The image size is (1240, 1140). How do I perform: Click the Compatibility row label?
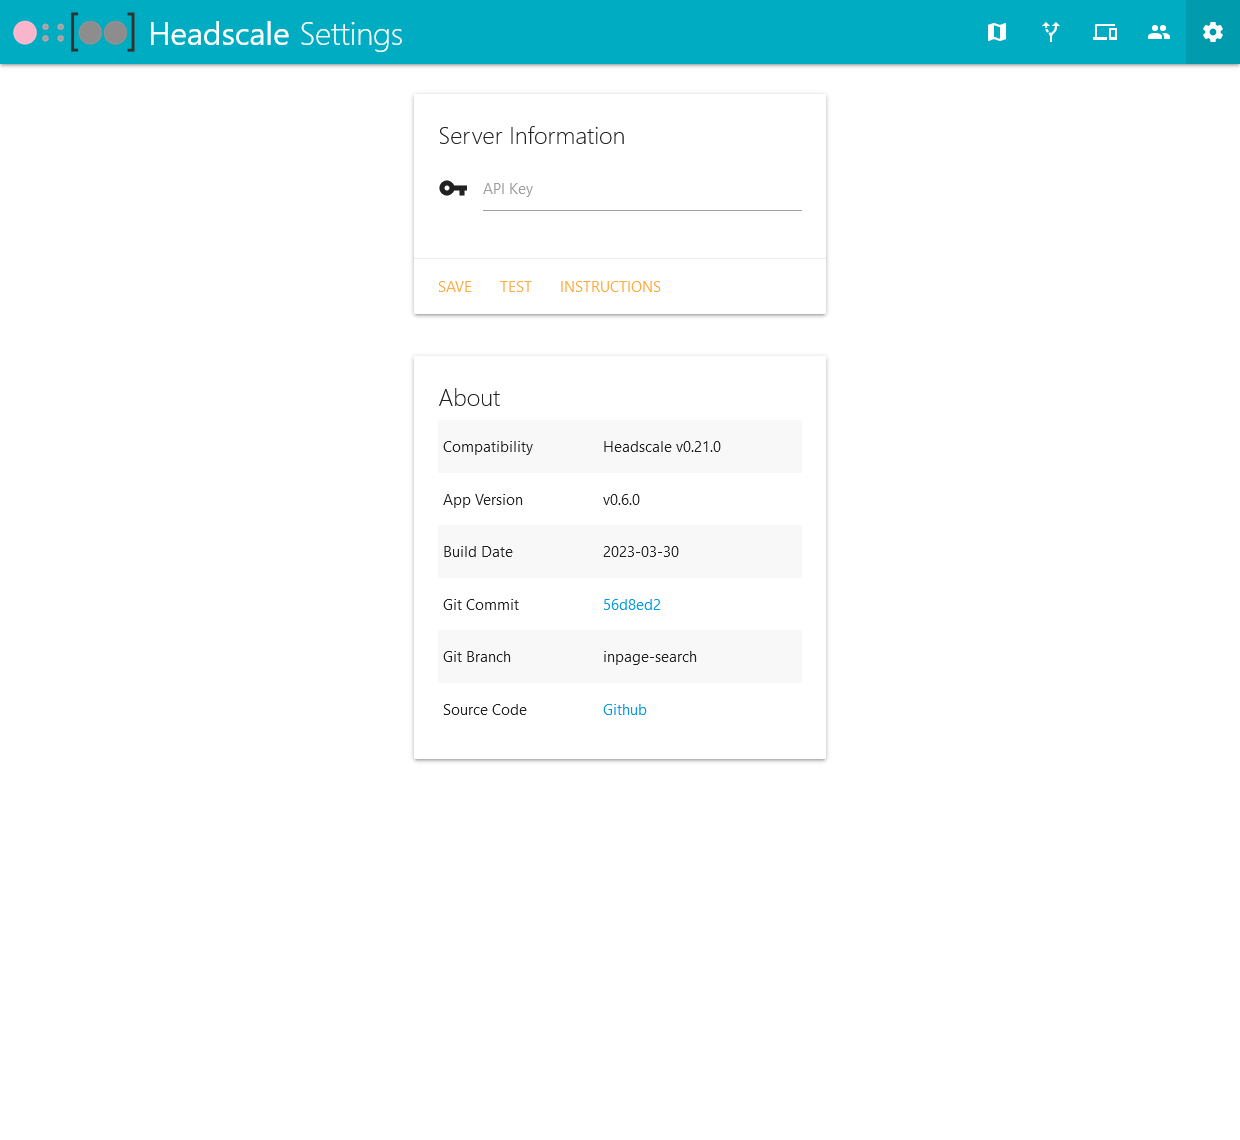[488, 447]
